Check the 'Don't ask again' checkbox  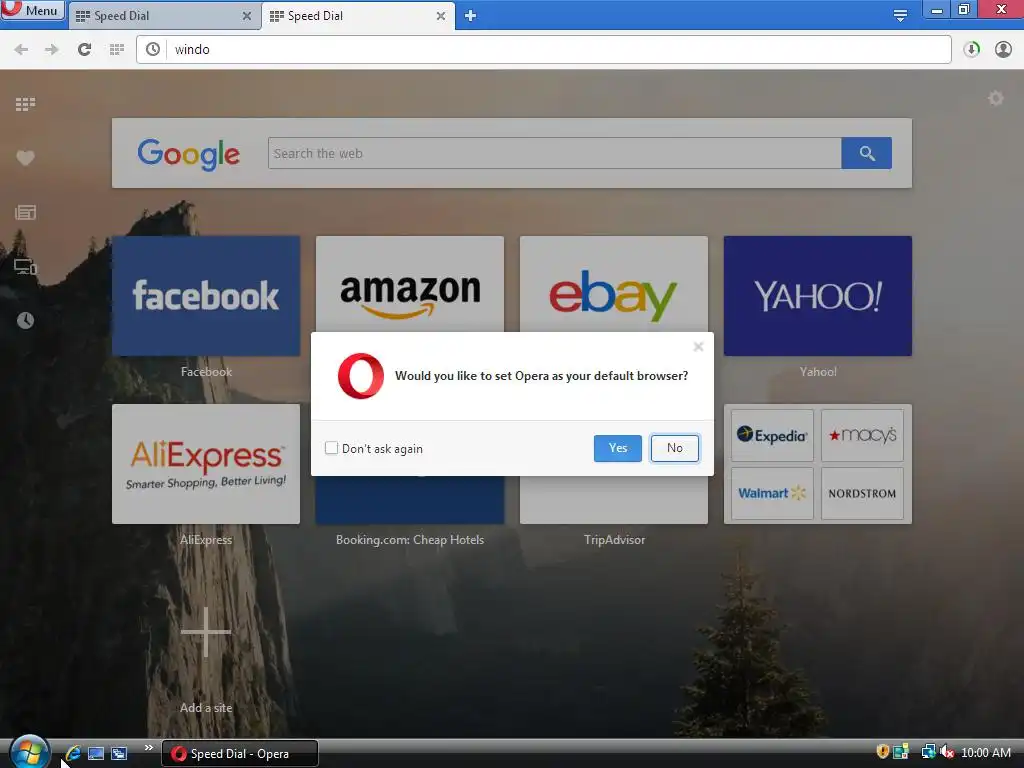(x=331, y=448)
